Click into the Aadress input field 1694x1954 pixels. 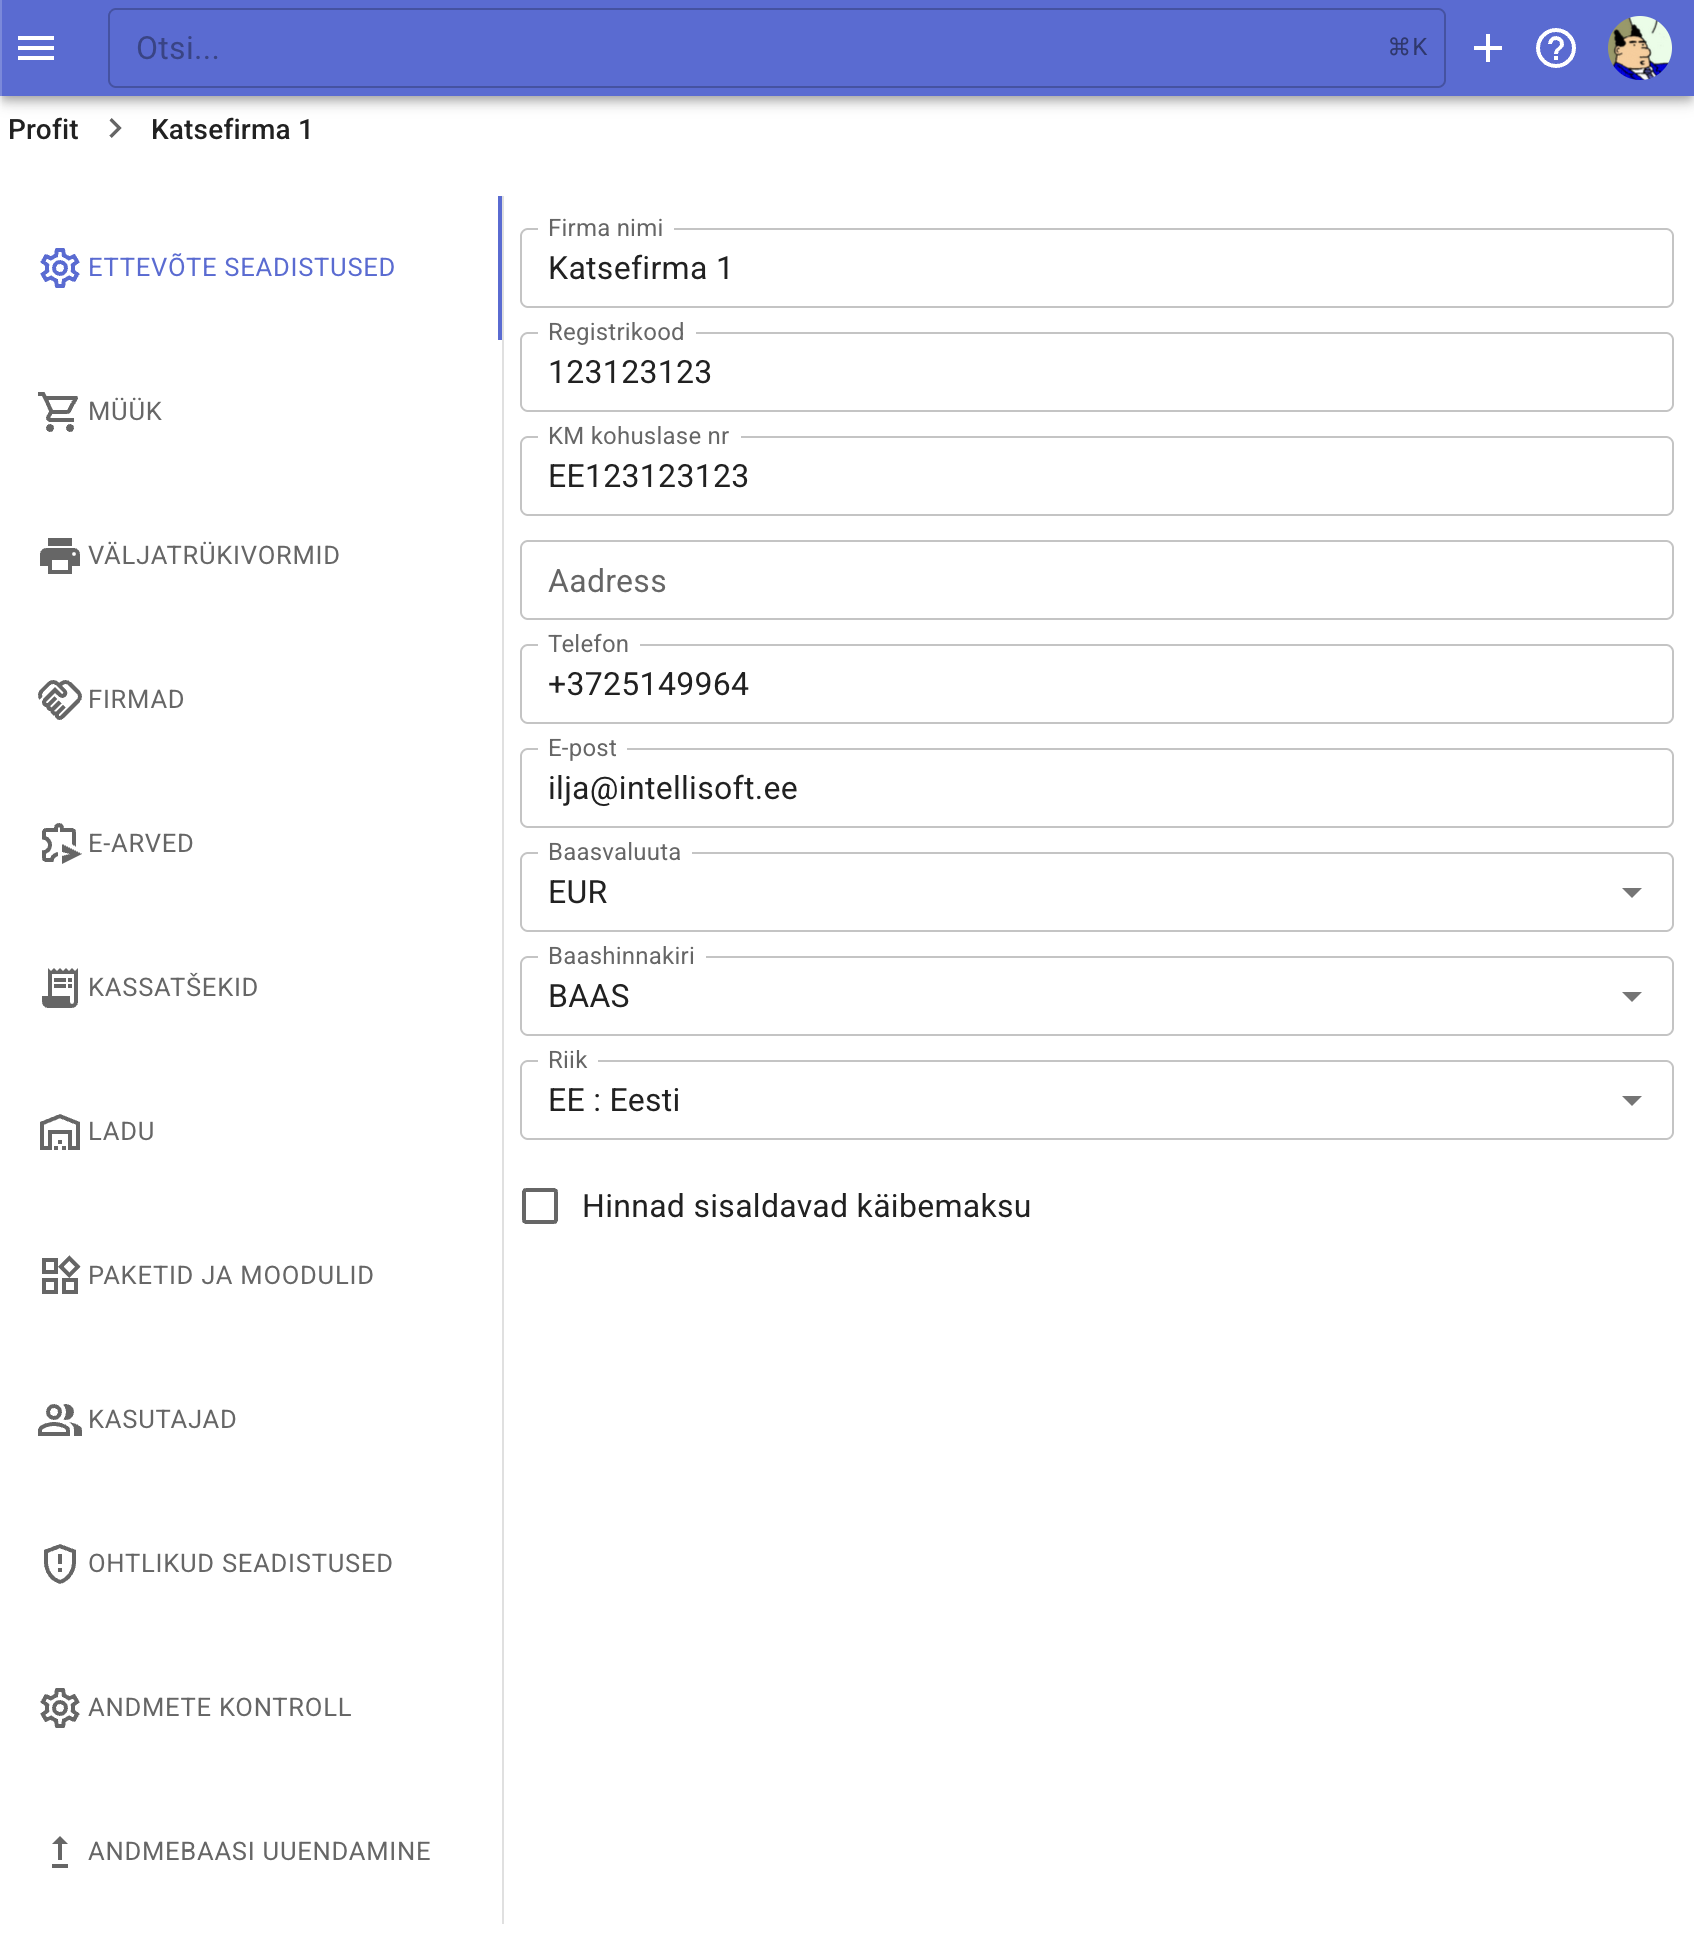tap(1096, 580)
